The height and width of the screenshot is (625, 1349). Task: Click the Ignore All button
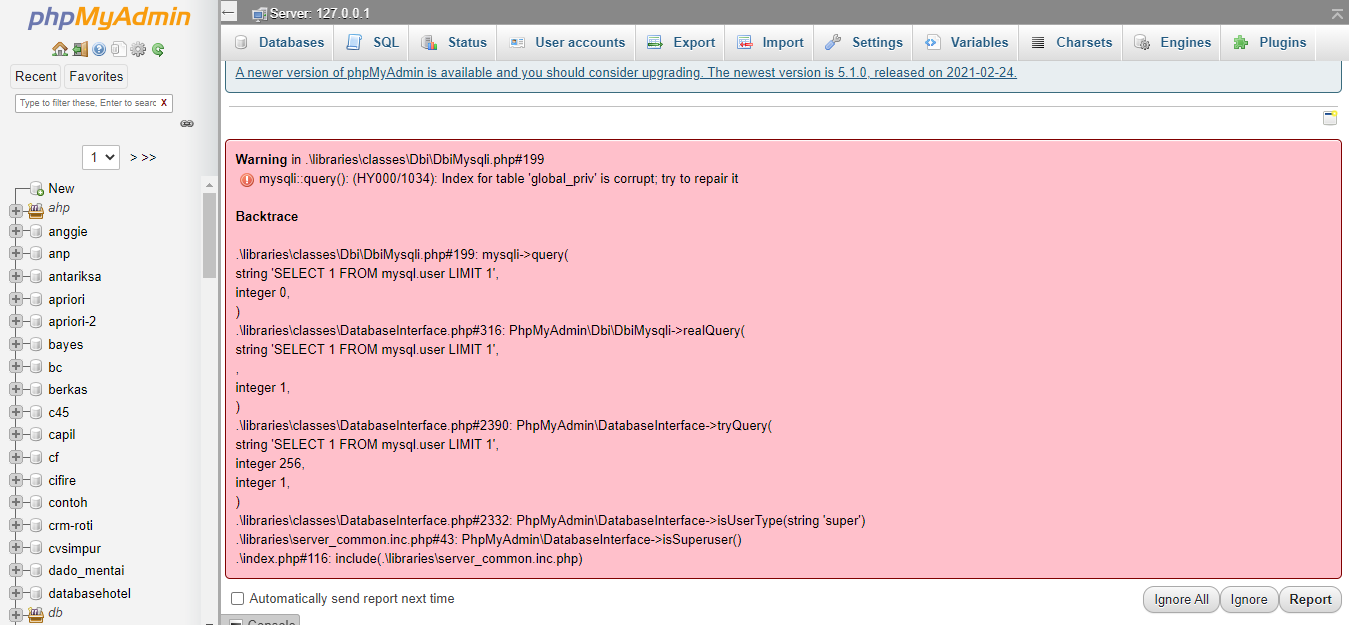1180,599
